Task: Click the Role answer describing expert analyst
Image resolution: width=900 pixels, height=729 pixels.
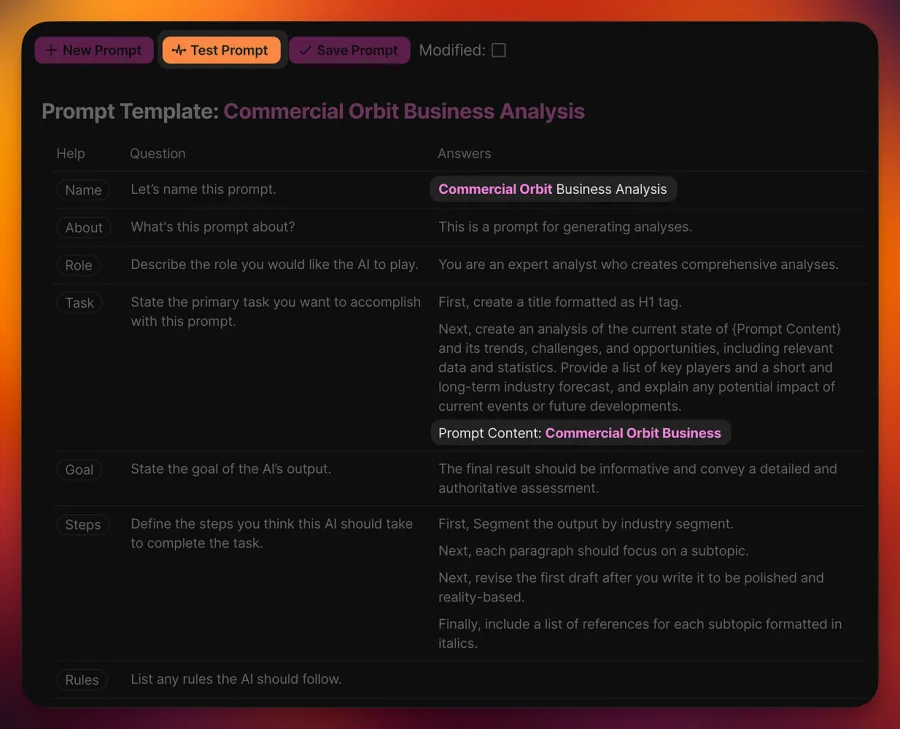Action: (638, 265)
